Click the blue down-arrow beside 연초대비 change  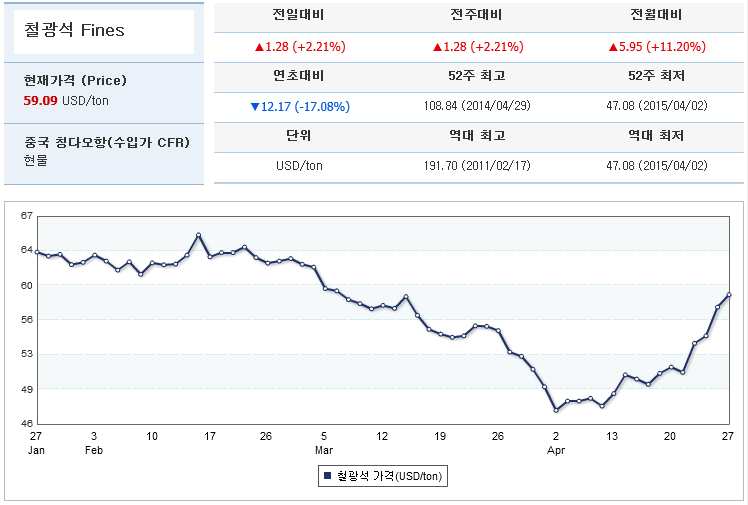[254, 107]
